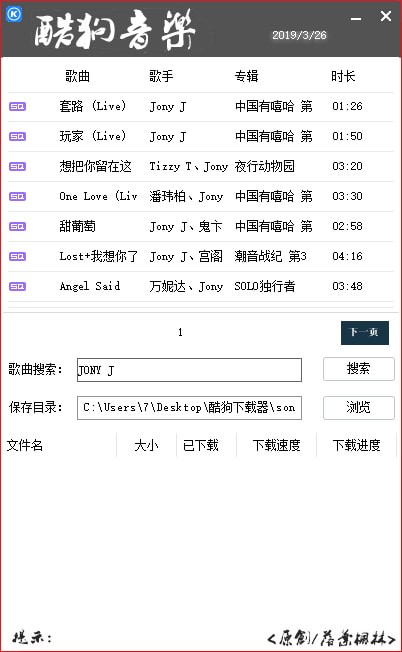Click album SOLO独行者
Viewport: 402px width, 652px height.
coord(265,286)
